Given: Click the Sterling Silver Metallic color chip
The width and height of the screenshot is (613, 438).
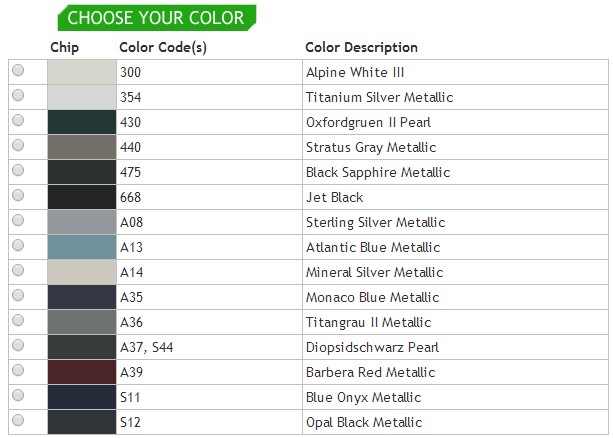Looking at the screenshot, I should [x=82, y=222].
